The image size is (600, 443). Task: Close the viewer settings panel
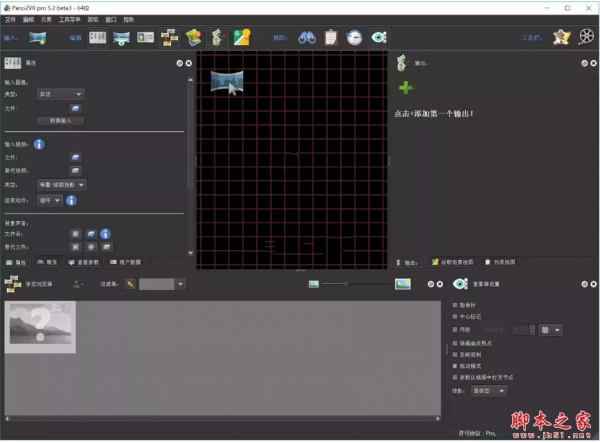593,284
